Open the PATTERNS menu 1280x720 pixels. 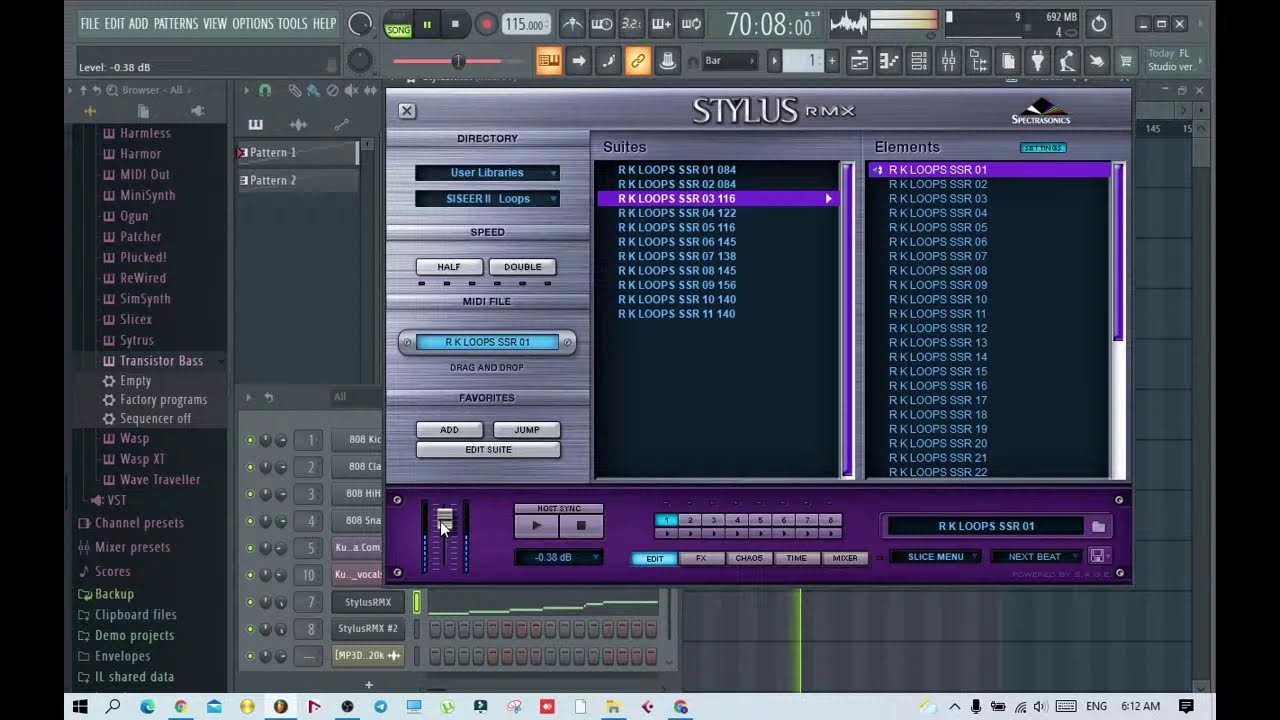[176, 24]
